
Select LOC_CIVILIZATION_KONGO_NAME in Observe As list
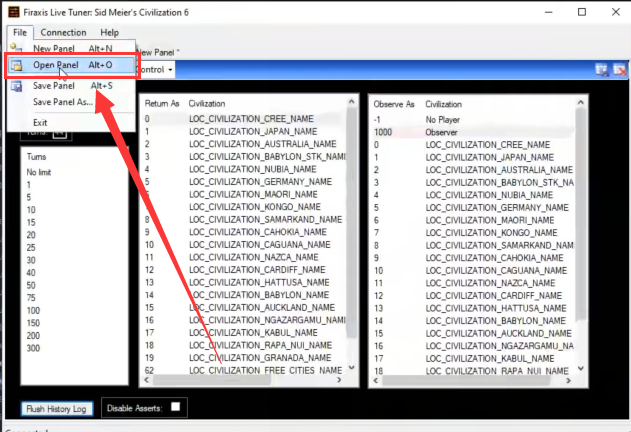pyautogui.click(x=473, y=233)
